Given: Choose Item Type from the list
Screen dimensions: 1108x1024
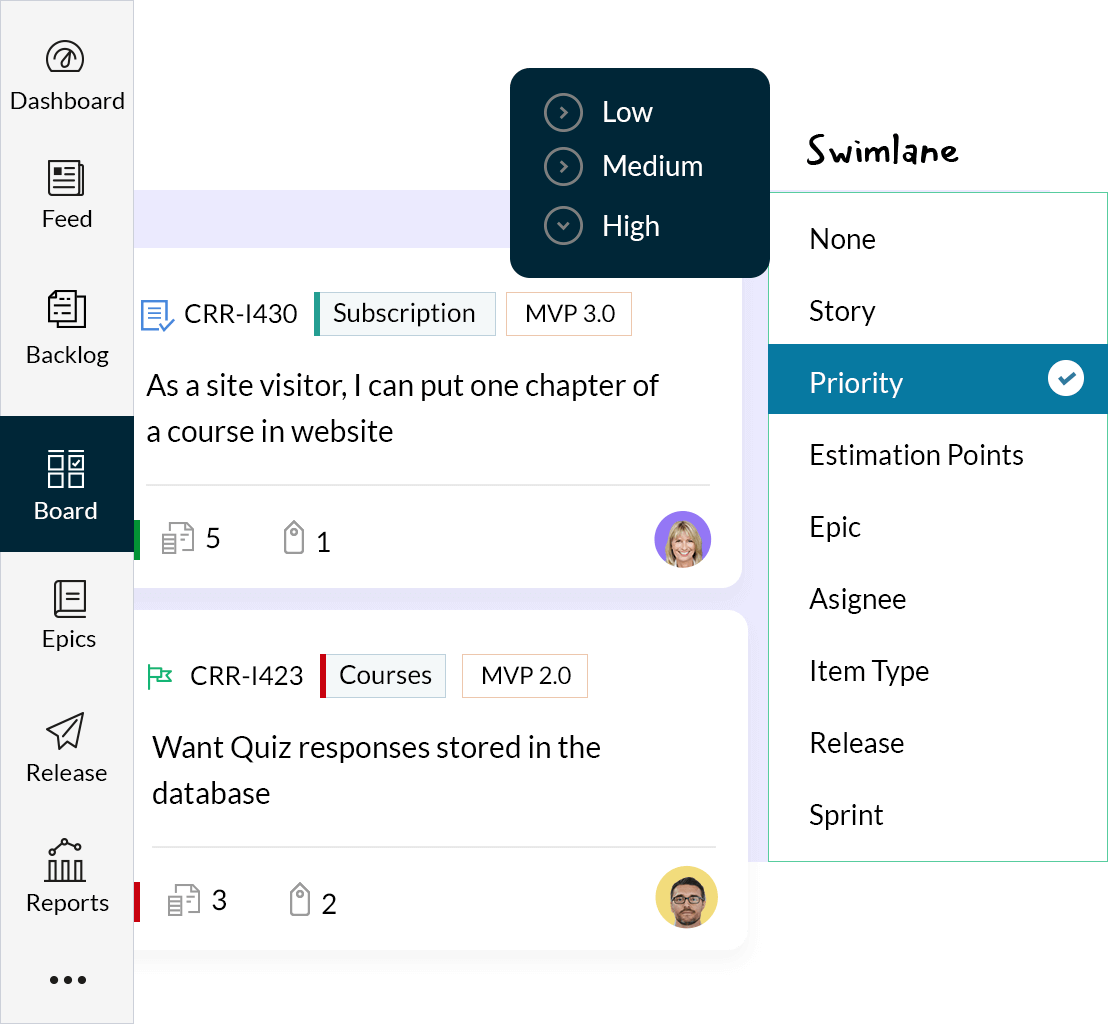Looking at the screenshot, I should click(x=868, y=671).
